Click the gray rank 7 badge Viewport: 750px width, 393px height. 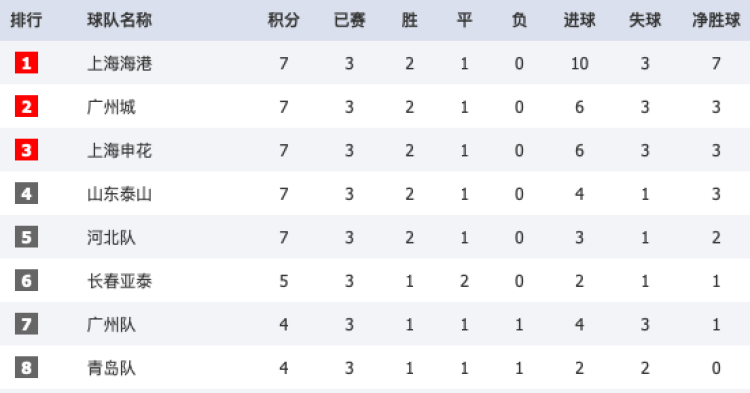(x=26, y=324)
